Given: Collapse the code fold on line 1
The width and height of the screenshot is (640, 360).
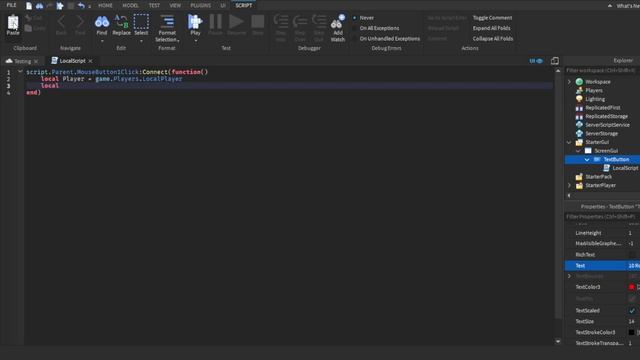Looking at the screenshot, I should pos(20,71).
